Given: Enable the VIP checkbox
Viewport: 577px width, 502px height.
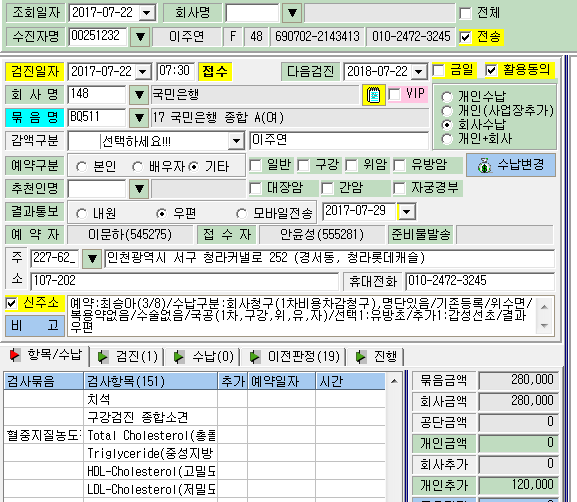Looking at the screenshot, I should point(394,94).
